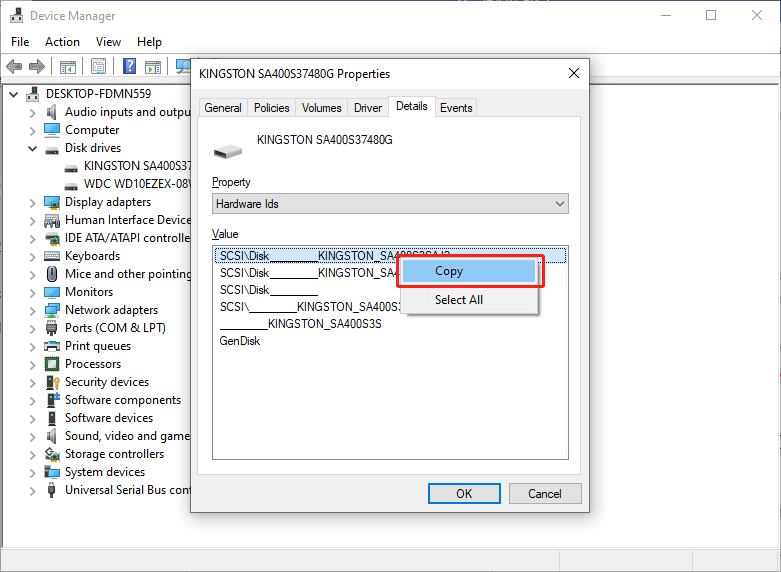
Task: Click the Cancel button
Action: tap(545, 493)
